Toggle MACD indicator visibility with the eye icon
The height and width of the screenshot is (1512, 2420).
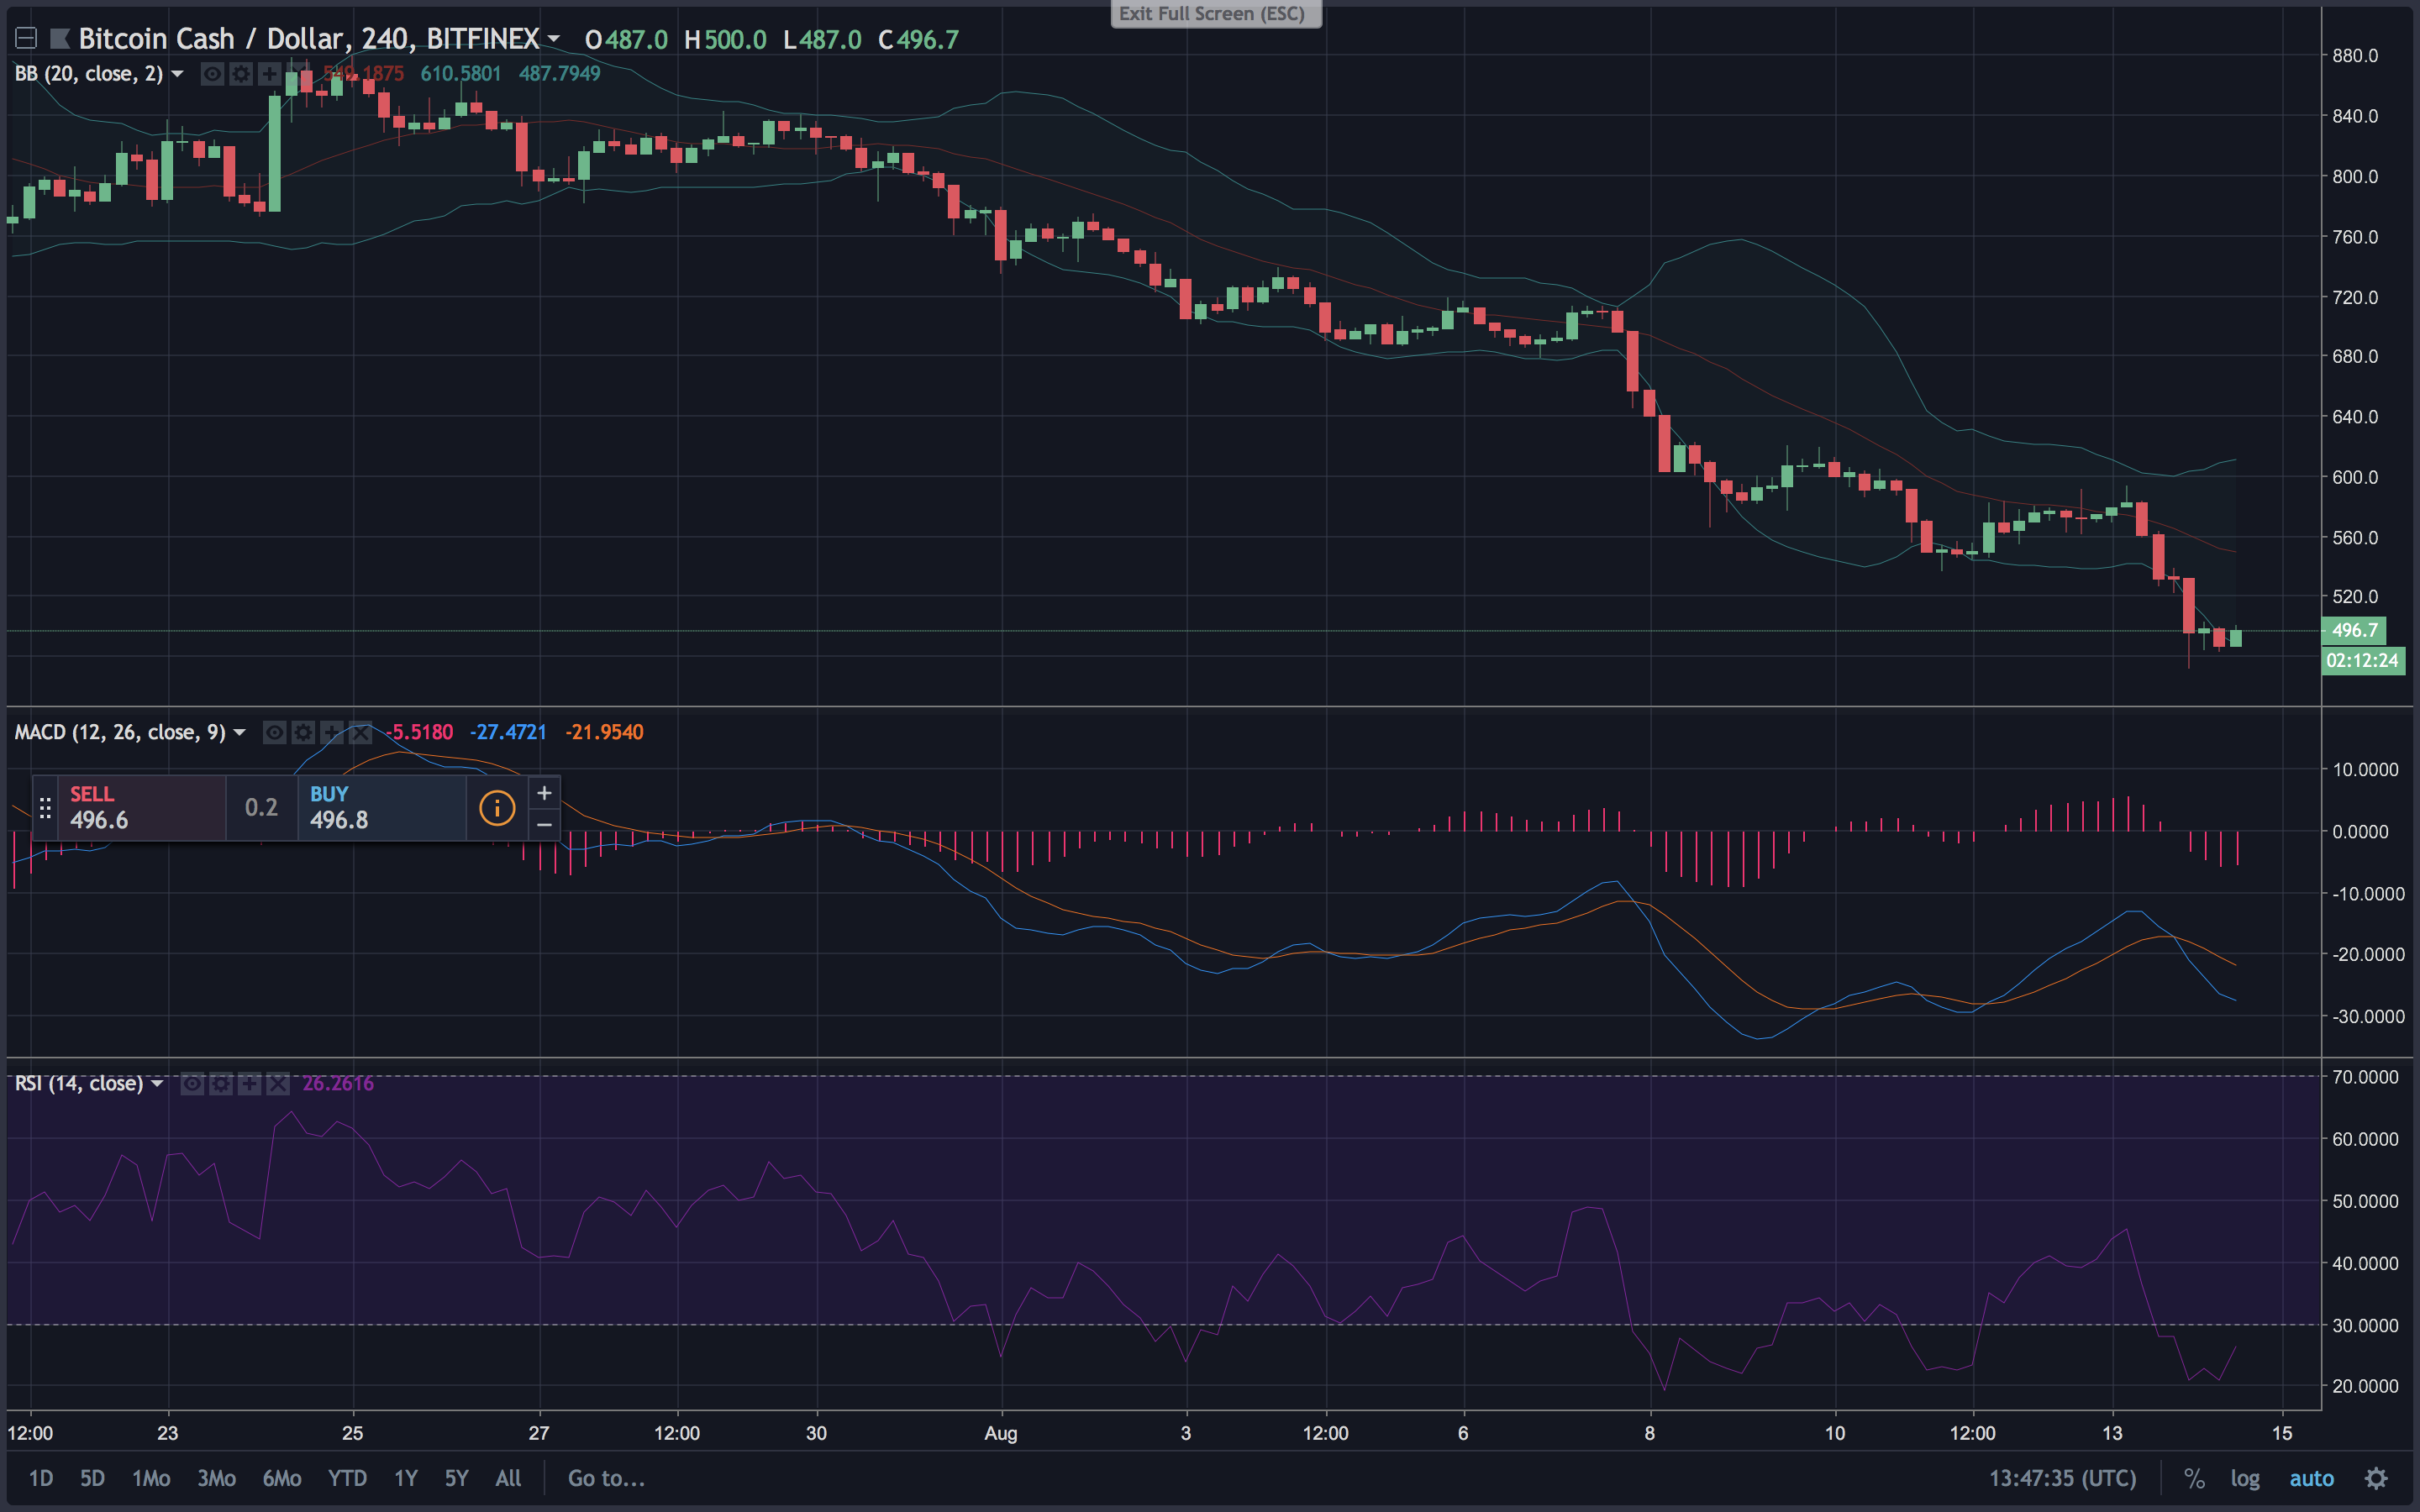tap(274, 733)
